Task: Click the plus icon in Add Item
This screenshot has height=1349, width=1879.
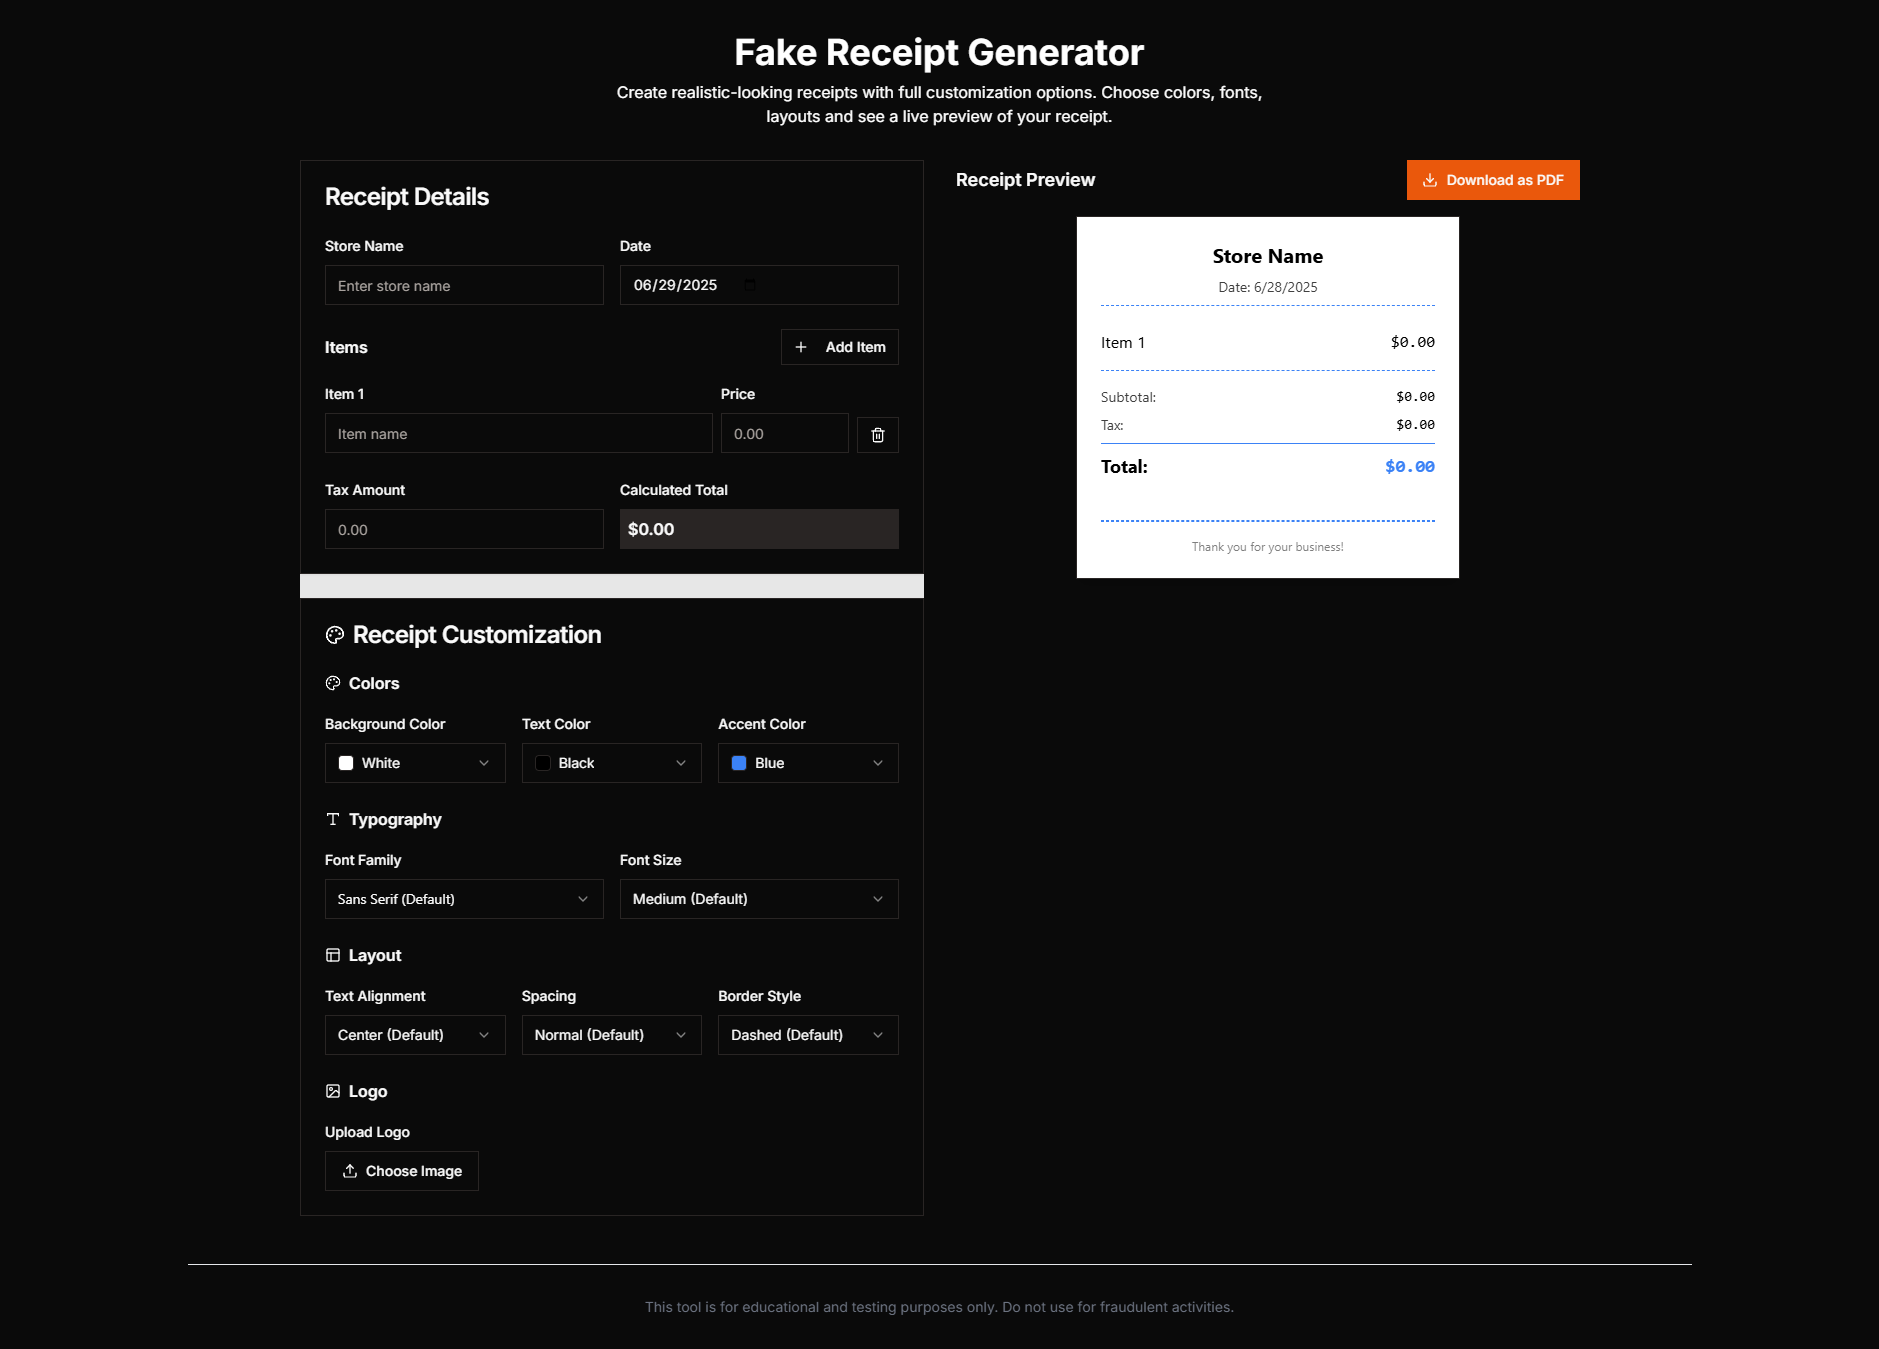Action: click(801, 347)
